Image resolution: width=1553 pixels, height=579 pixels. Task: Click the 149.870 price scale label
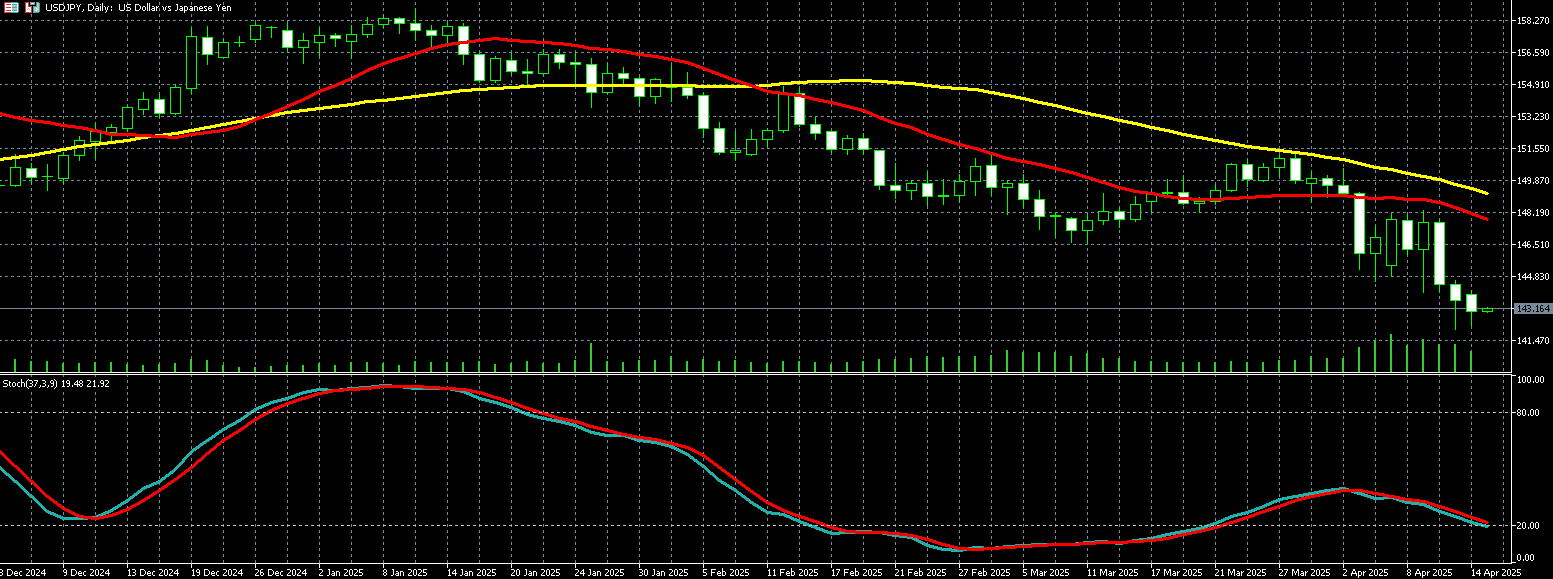click(x=1532, y=181)
